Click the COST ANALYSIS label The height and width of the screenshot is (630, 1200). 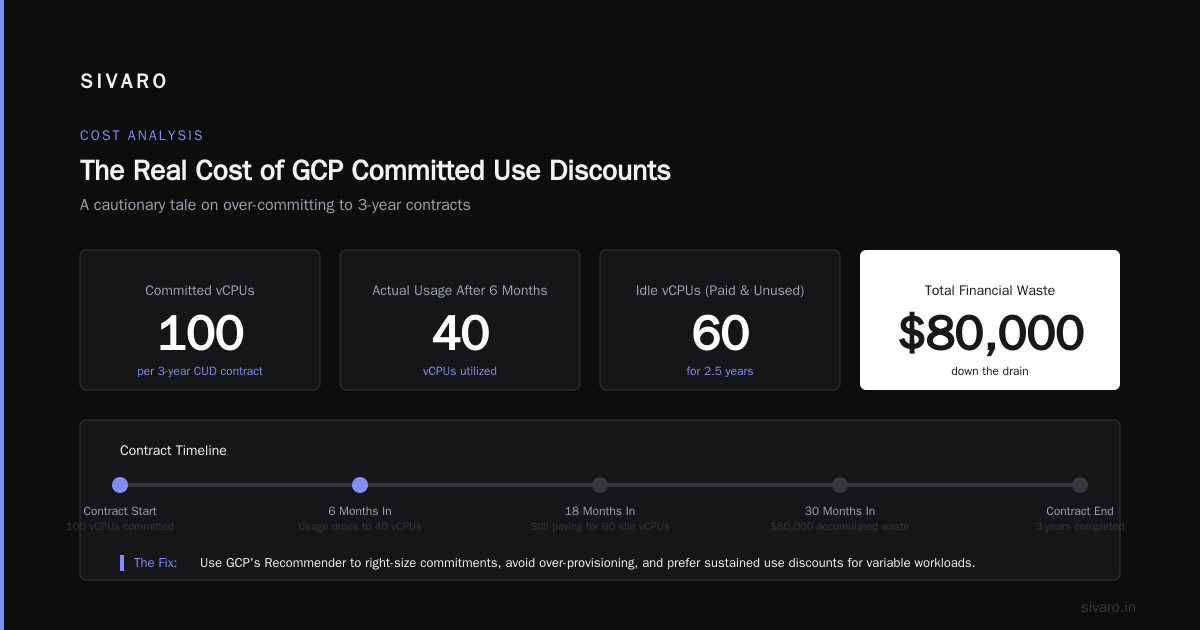[142, 135]
